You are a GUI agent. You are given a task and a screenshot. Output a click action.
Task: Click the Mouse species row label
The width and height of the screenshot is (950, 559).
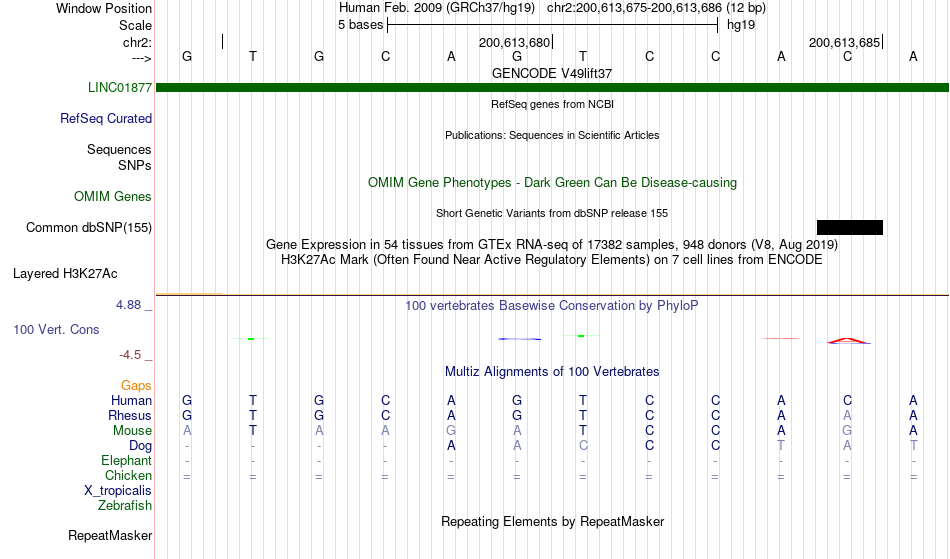point(132,431)
